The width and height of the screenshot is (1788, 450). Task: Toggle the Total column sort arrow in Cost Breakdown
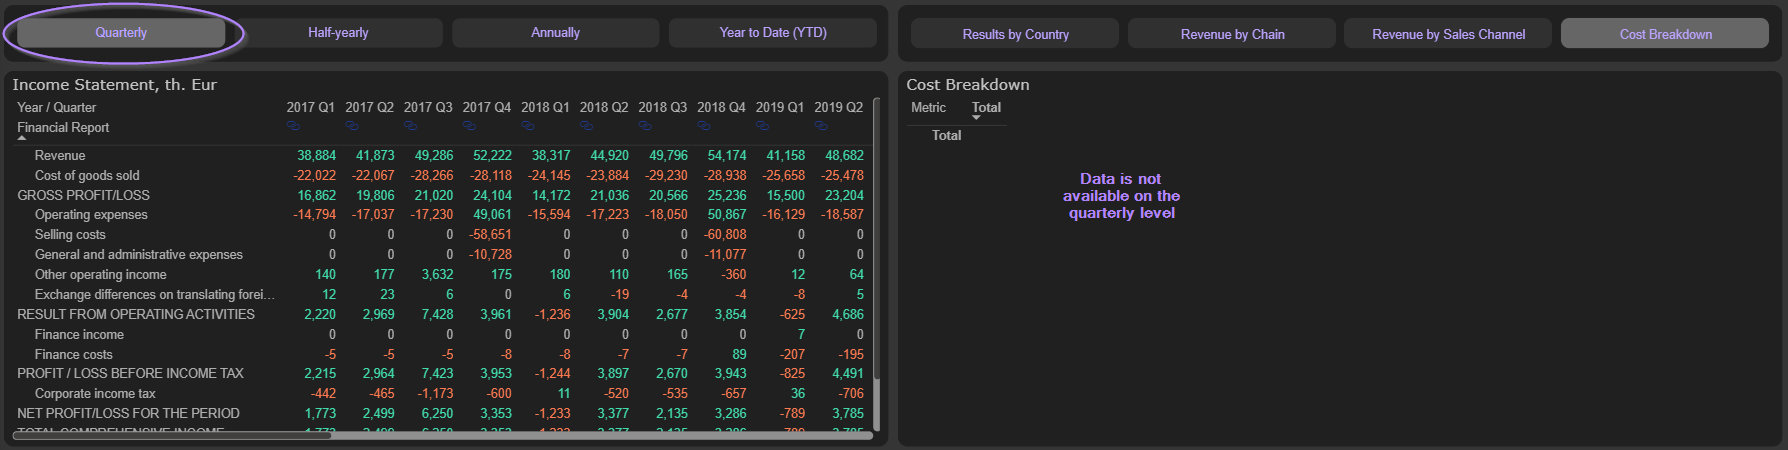977,118
